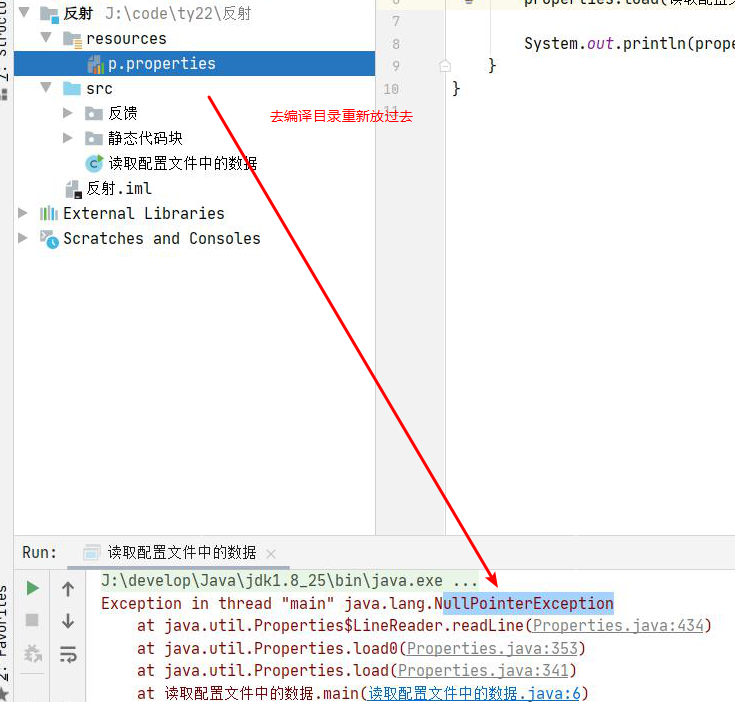Click editor line number 8
Image resolution: width=735 pixels, height=702 pixels.
(396, 44)
